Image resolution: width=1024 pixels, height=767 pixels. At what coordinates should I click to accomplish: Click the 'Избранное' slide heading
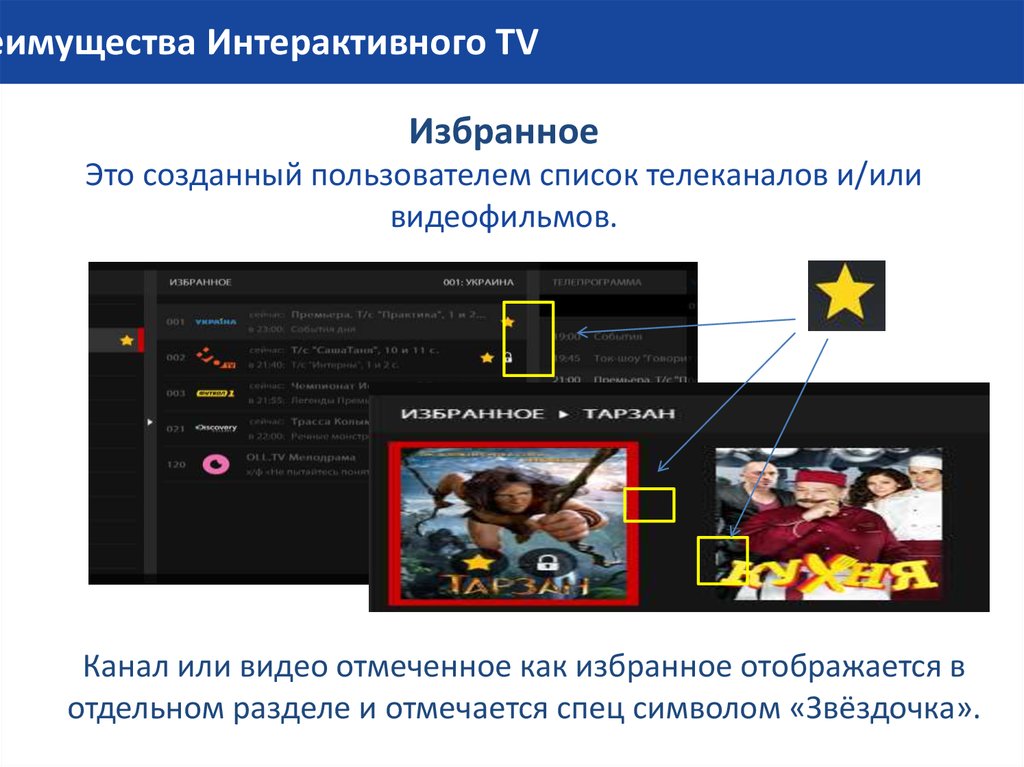504,131
